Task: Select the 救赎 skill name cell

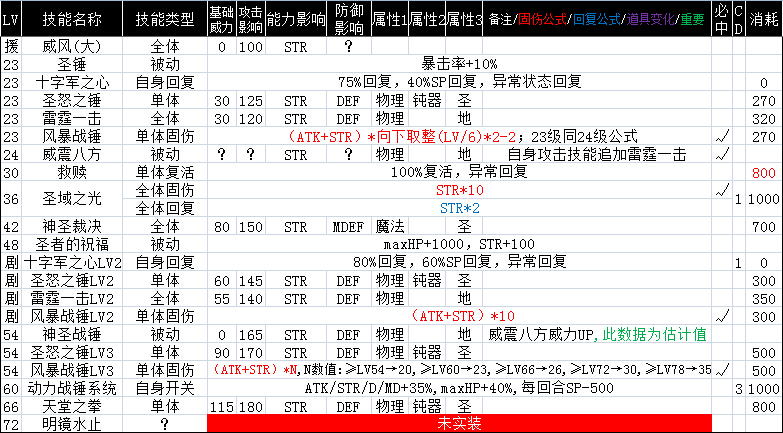Action: tap(72, 172)
